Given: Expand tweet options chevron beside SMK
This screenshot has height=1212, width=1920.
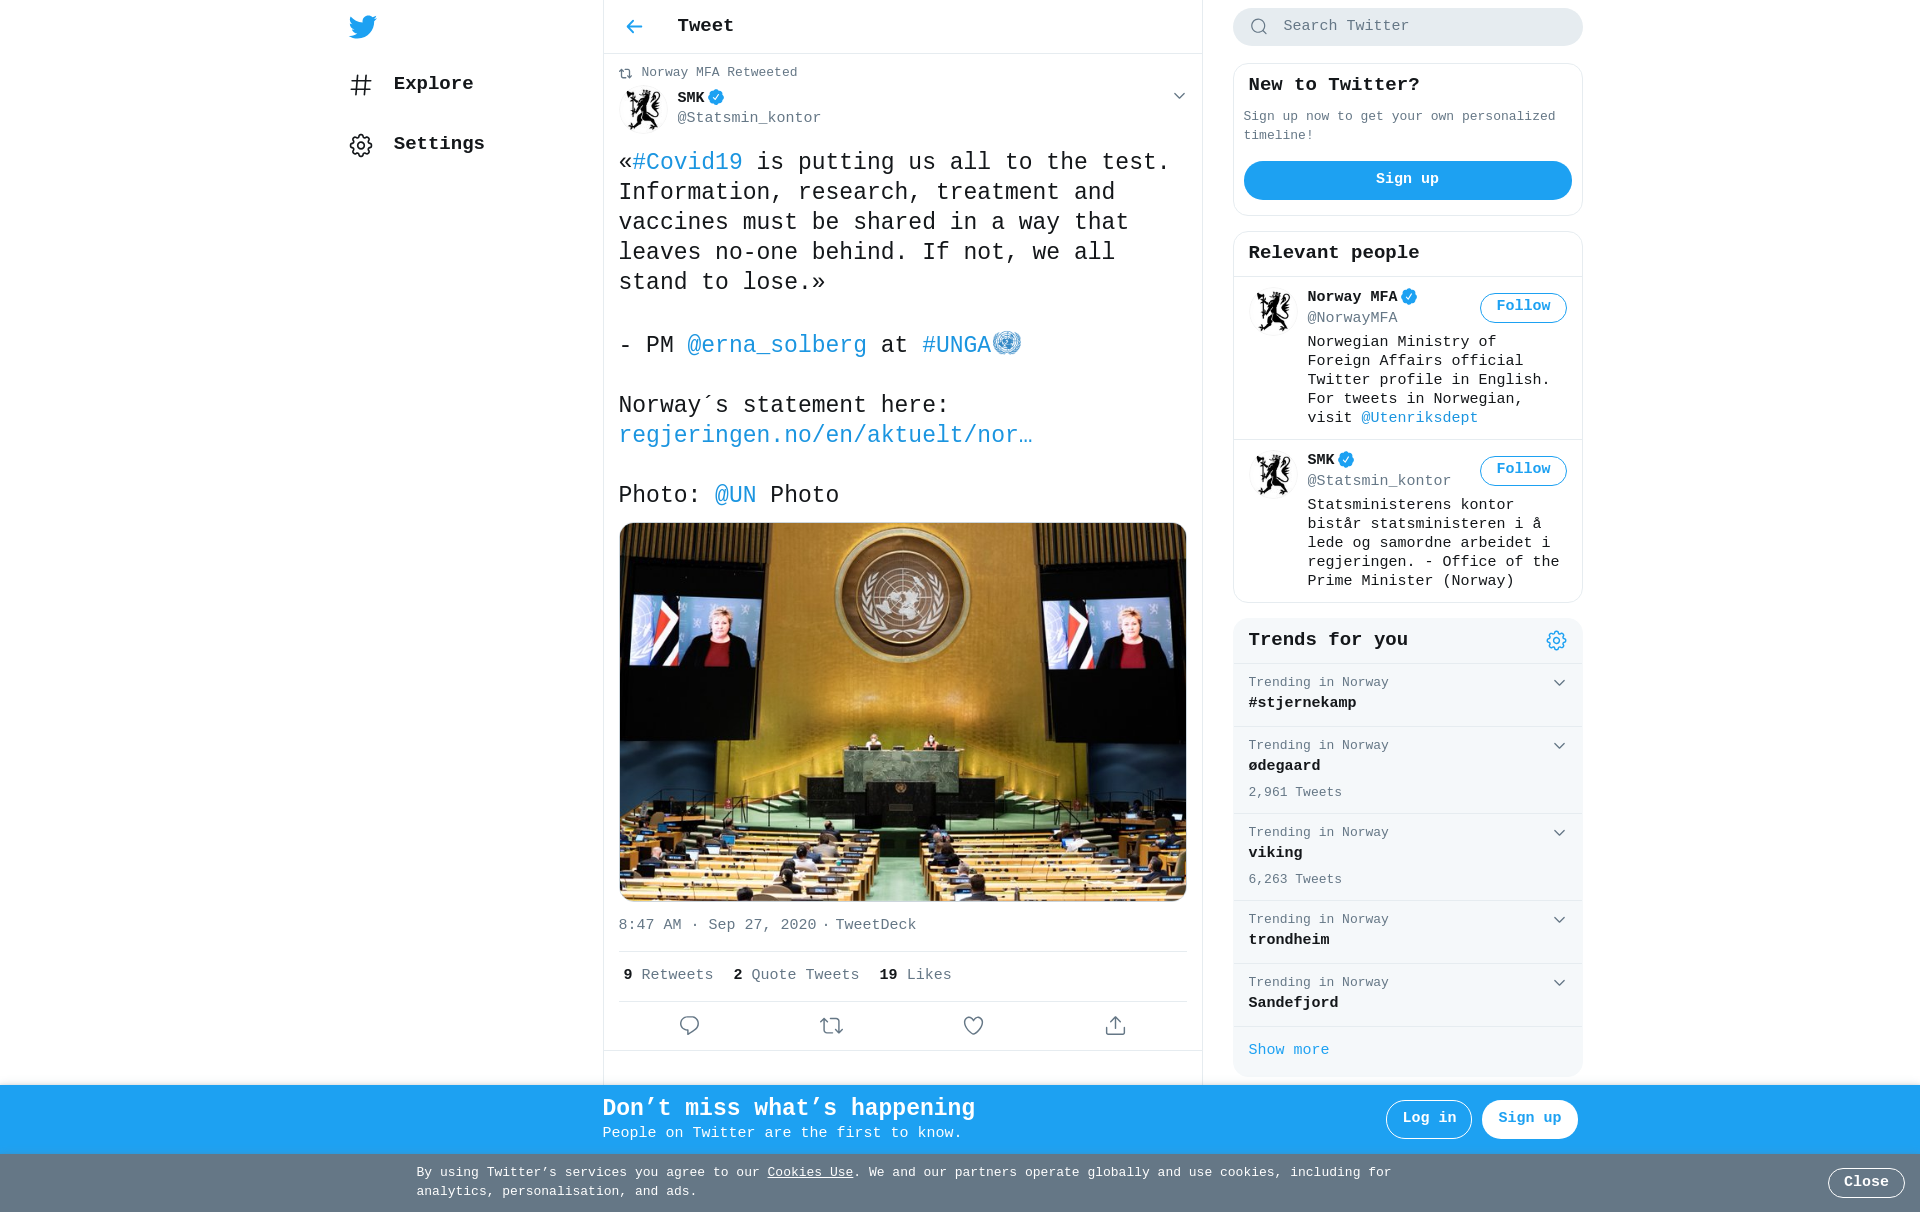Looking at the screenshot, I should coord(1179,97).
